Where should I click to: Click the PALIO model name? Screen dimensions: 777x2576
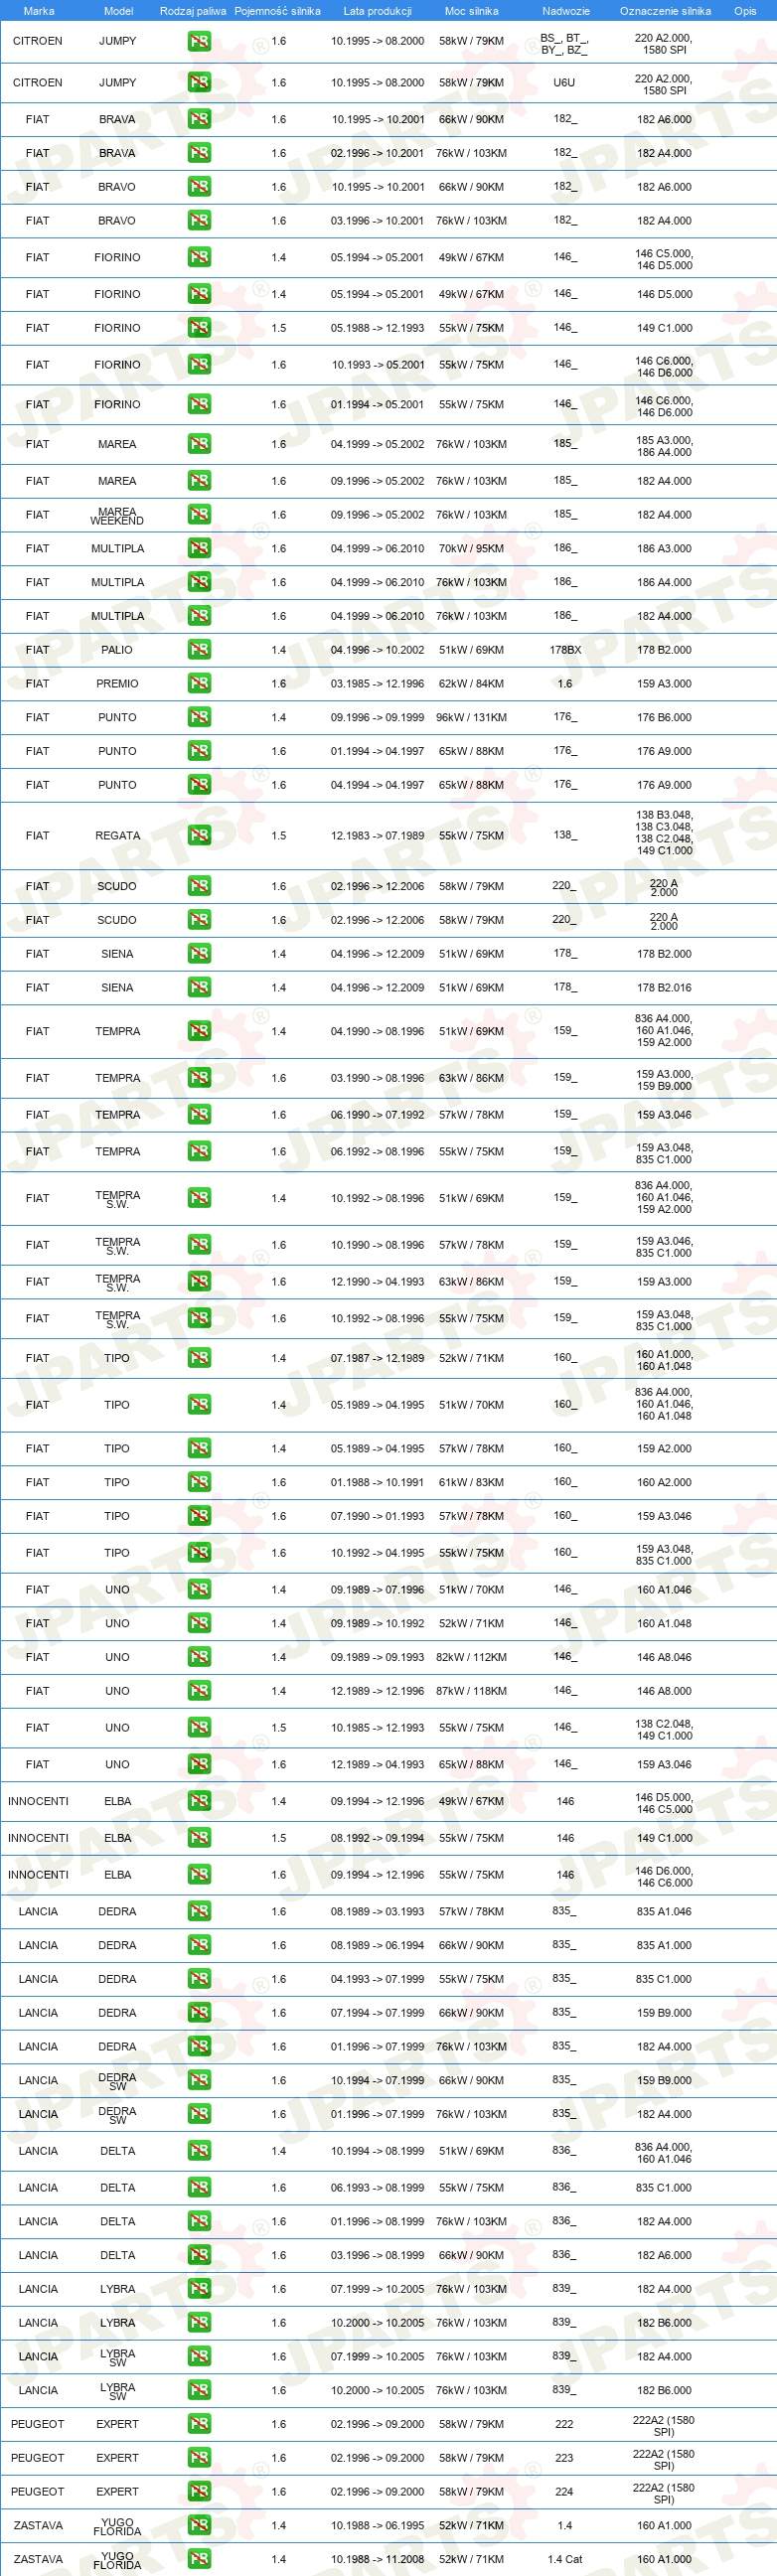[117, 650]
